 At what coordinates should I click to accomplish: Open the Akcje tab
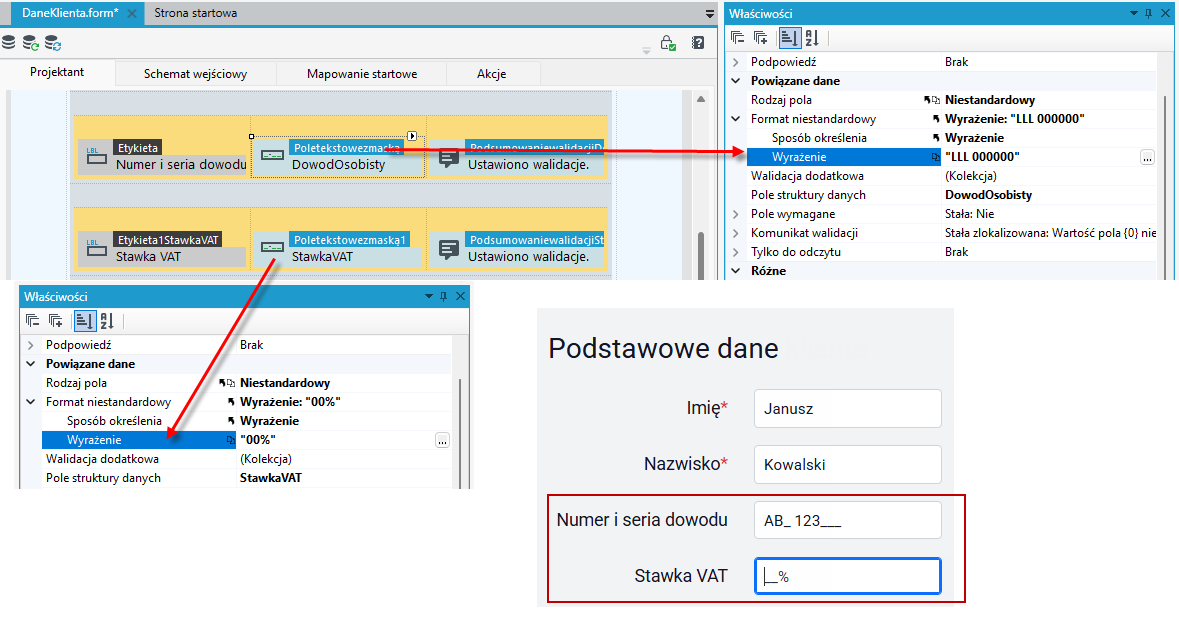492,74
